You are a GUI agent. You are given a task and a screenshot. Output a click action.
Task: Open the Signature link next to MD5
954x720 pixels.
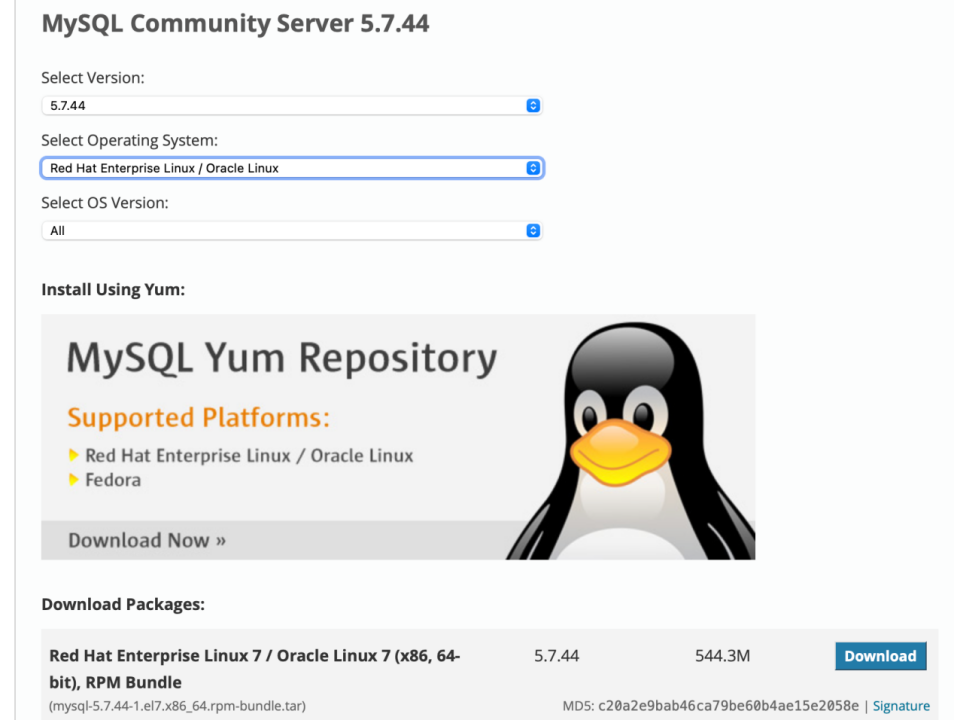901,706
